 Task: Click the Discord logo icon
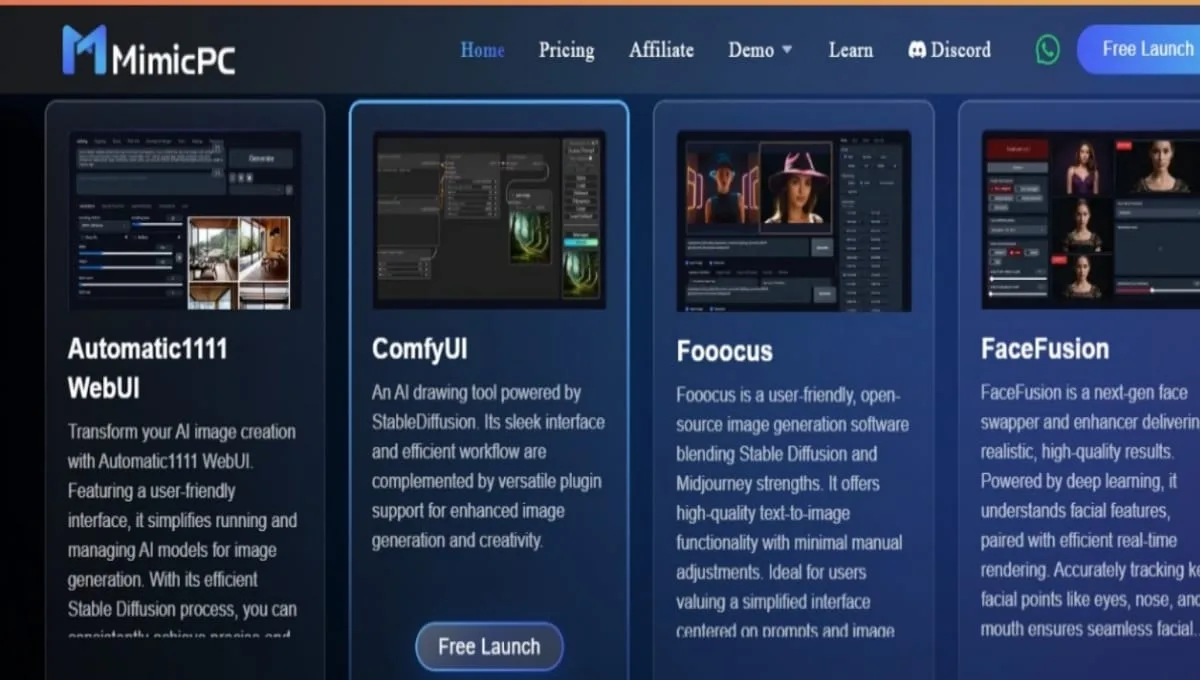[x=917, y=50]
